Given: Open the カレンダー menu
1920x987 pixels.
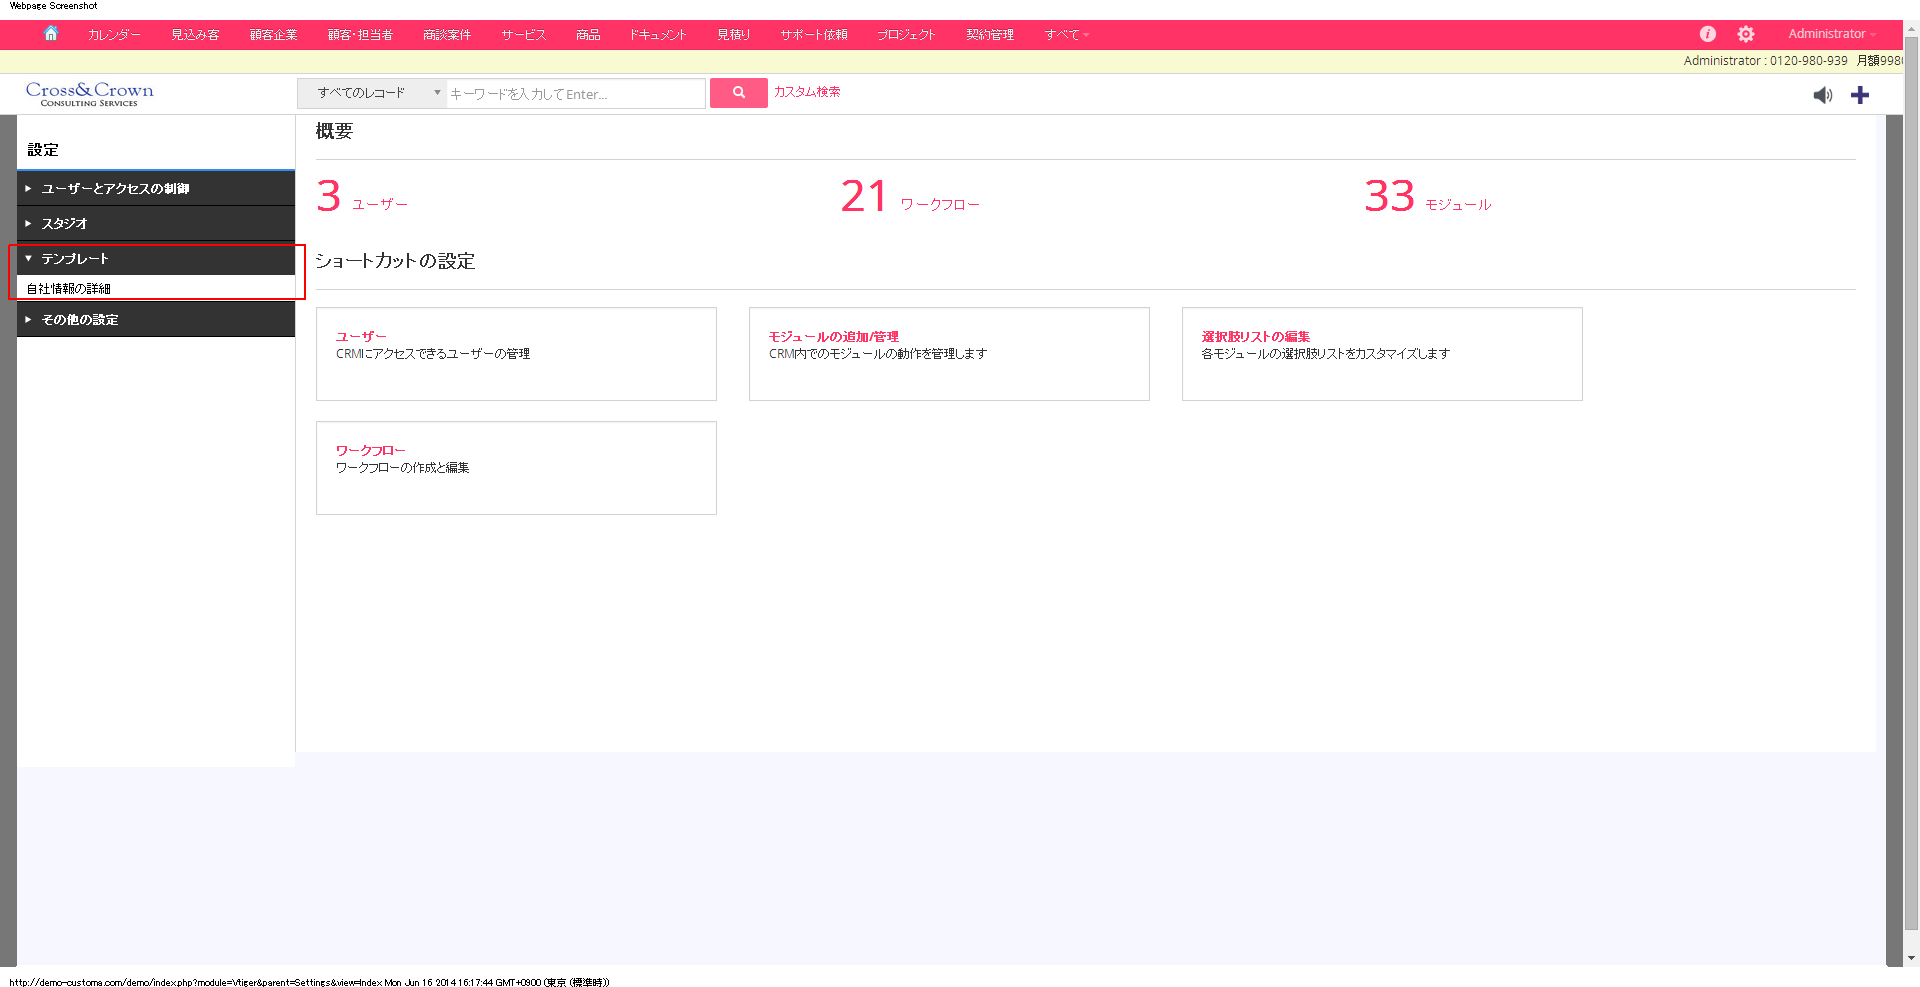Looking at the screenshot, I should tap(113, 33).
